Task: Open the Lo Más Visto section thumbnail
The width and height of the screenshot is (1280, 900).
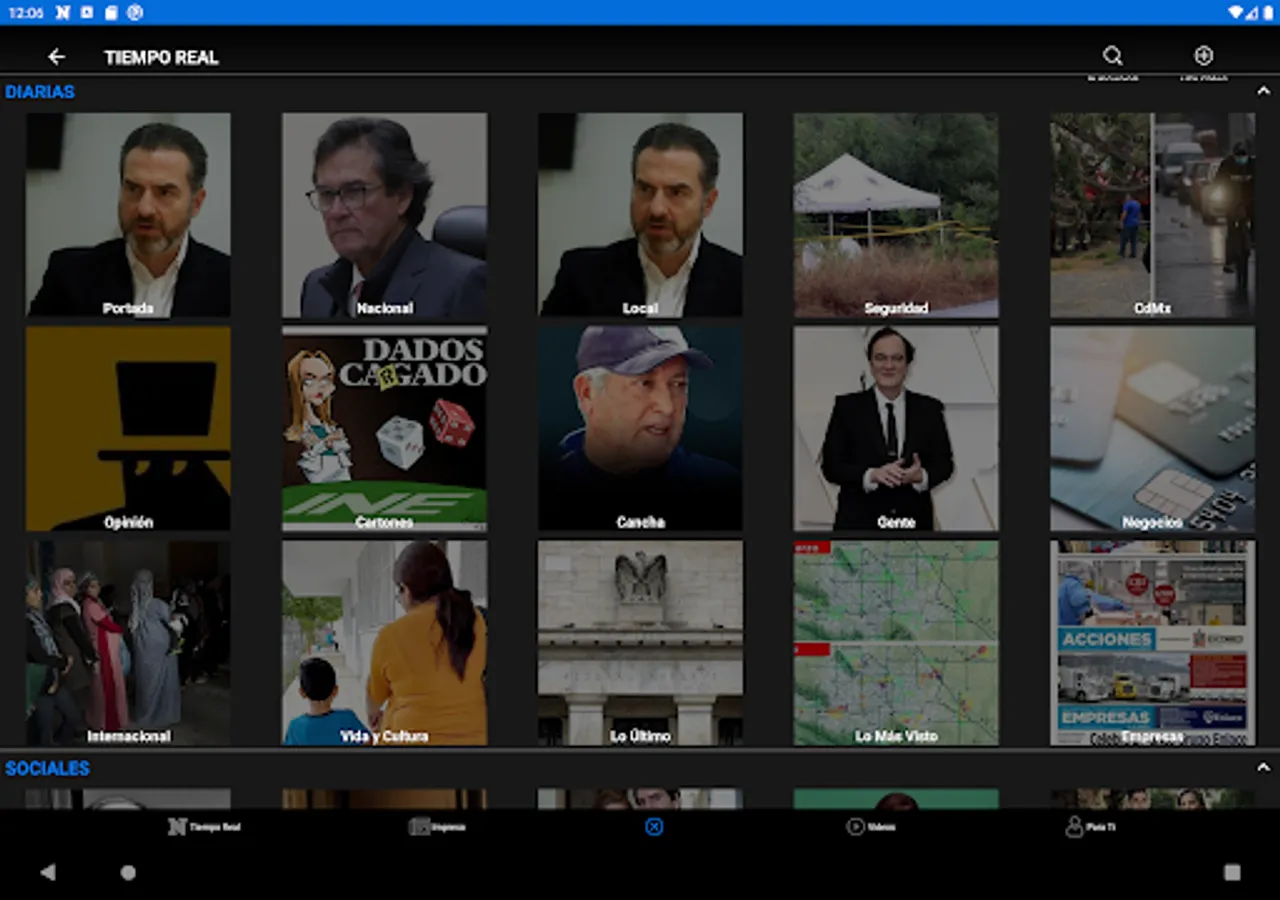Action: point(896,643)
